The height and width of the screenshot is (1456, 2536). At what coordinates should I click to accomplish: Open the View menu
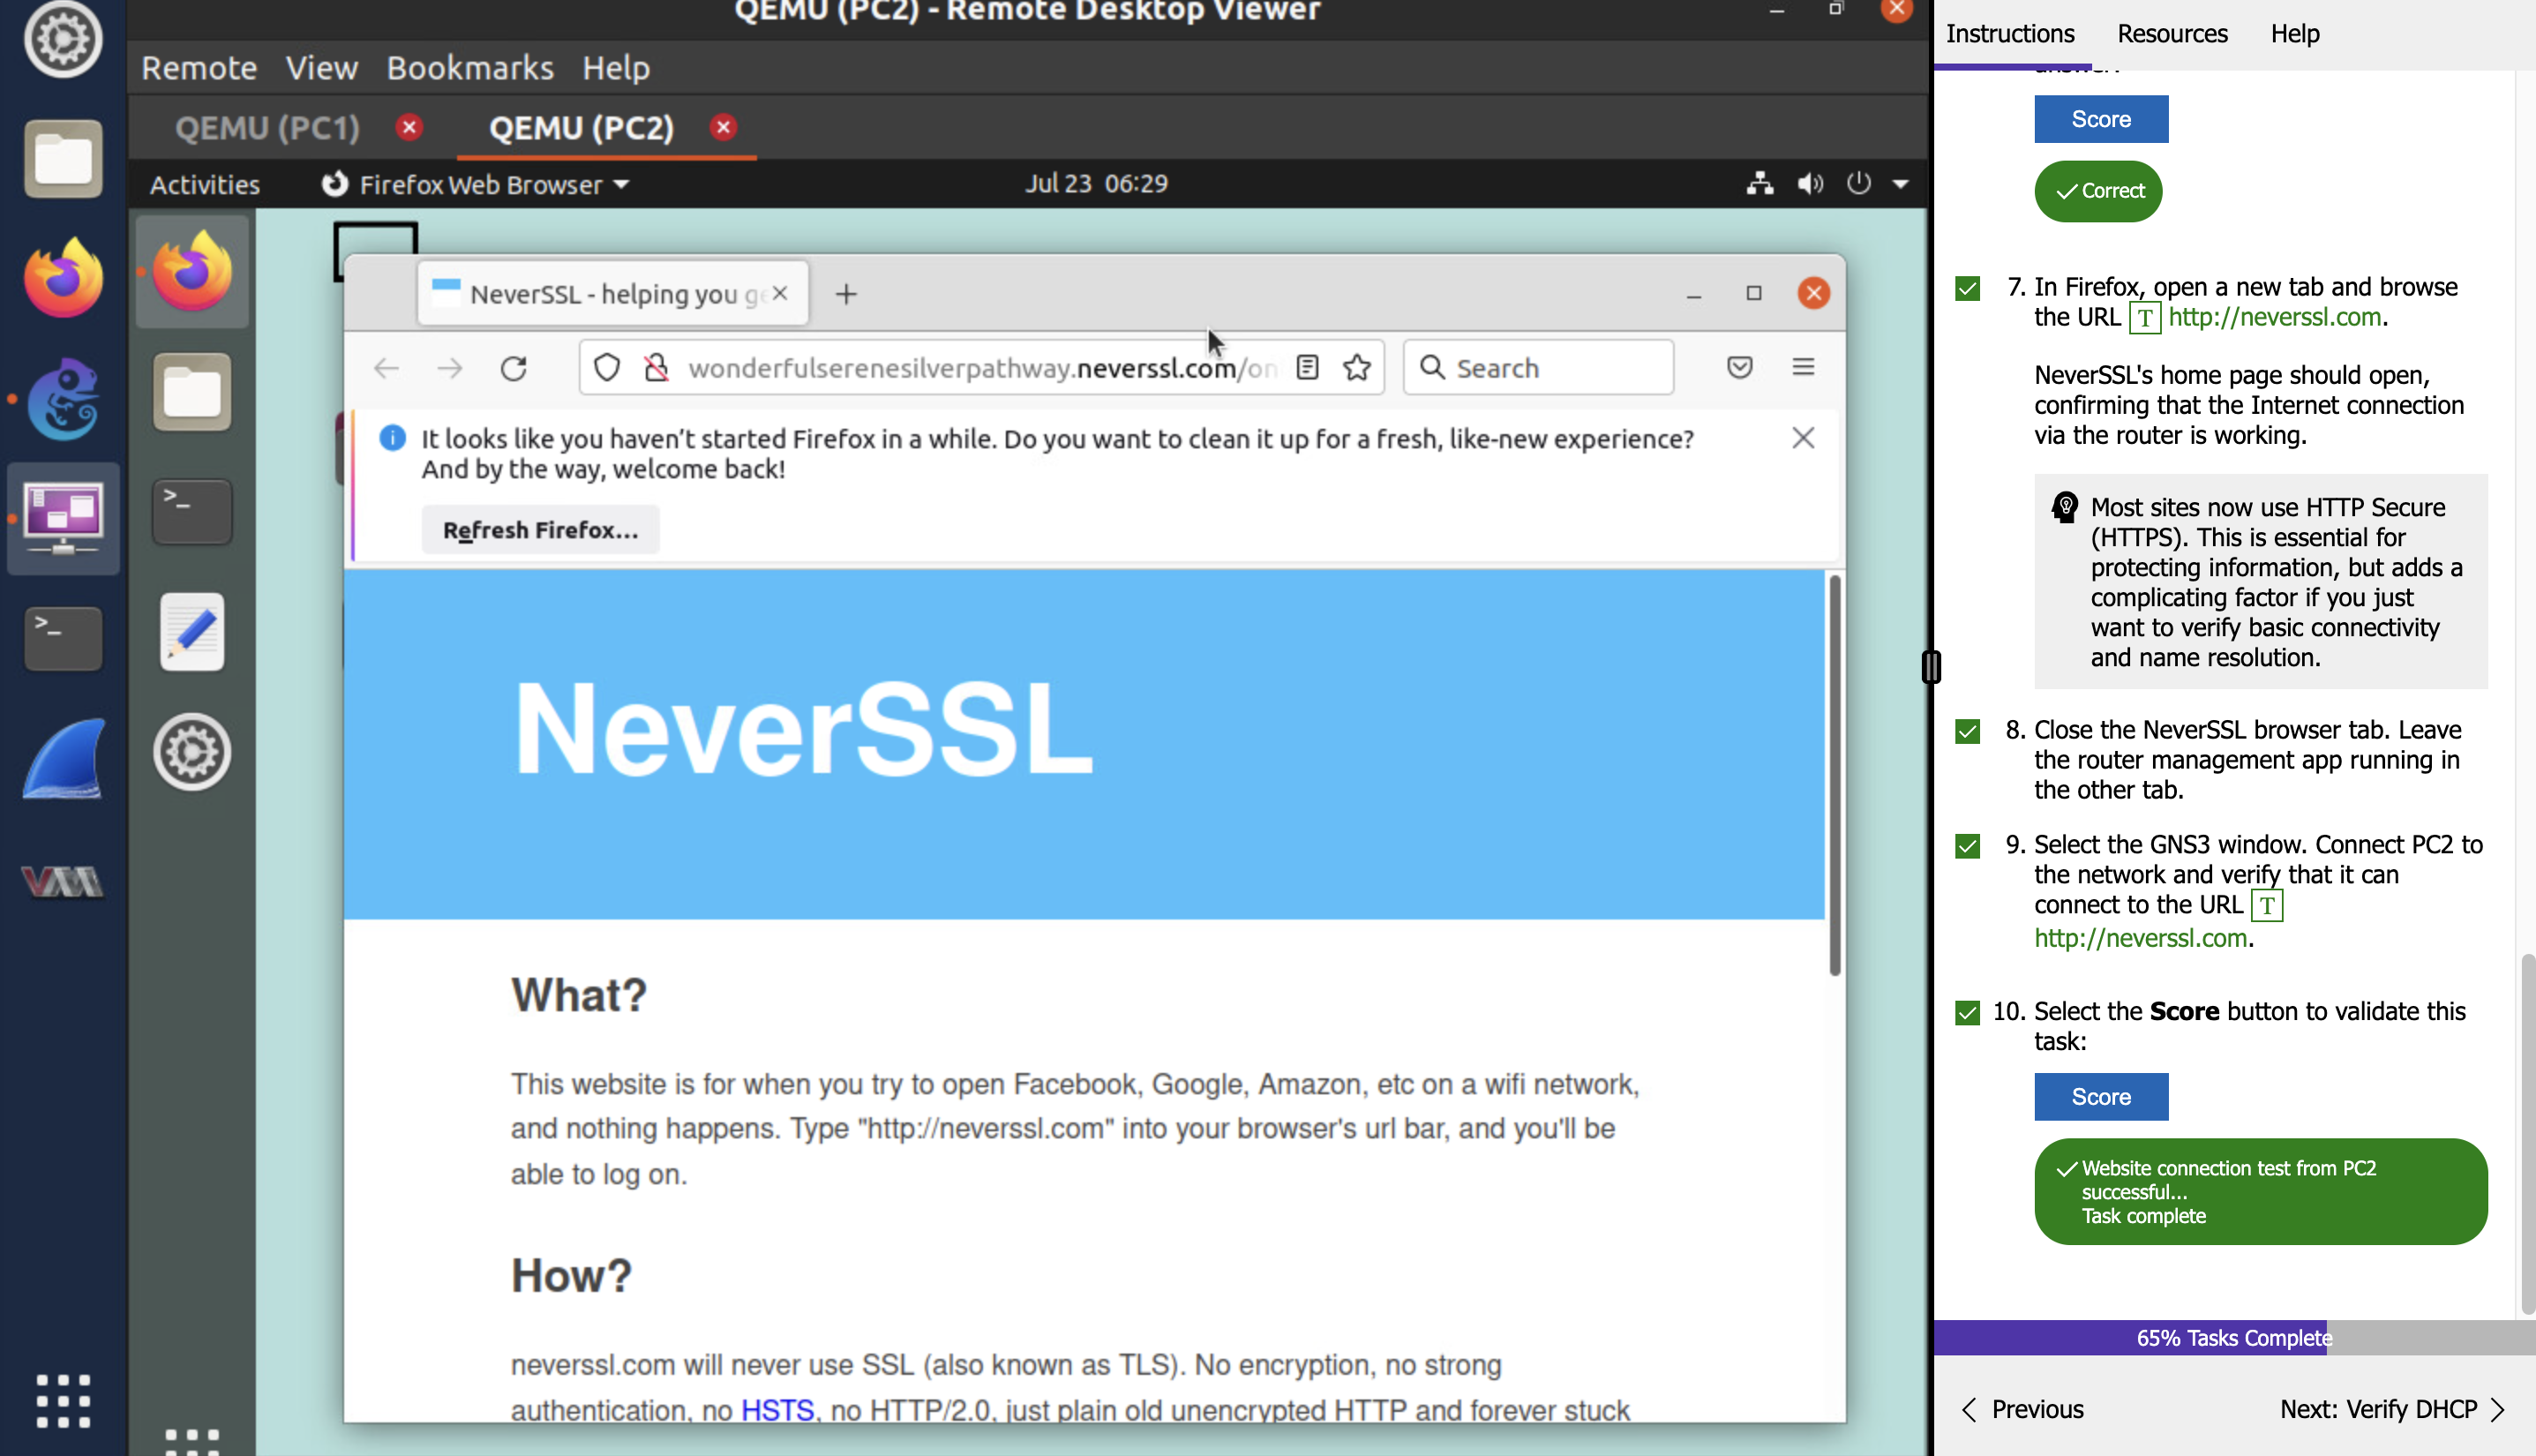pos(321,68)
